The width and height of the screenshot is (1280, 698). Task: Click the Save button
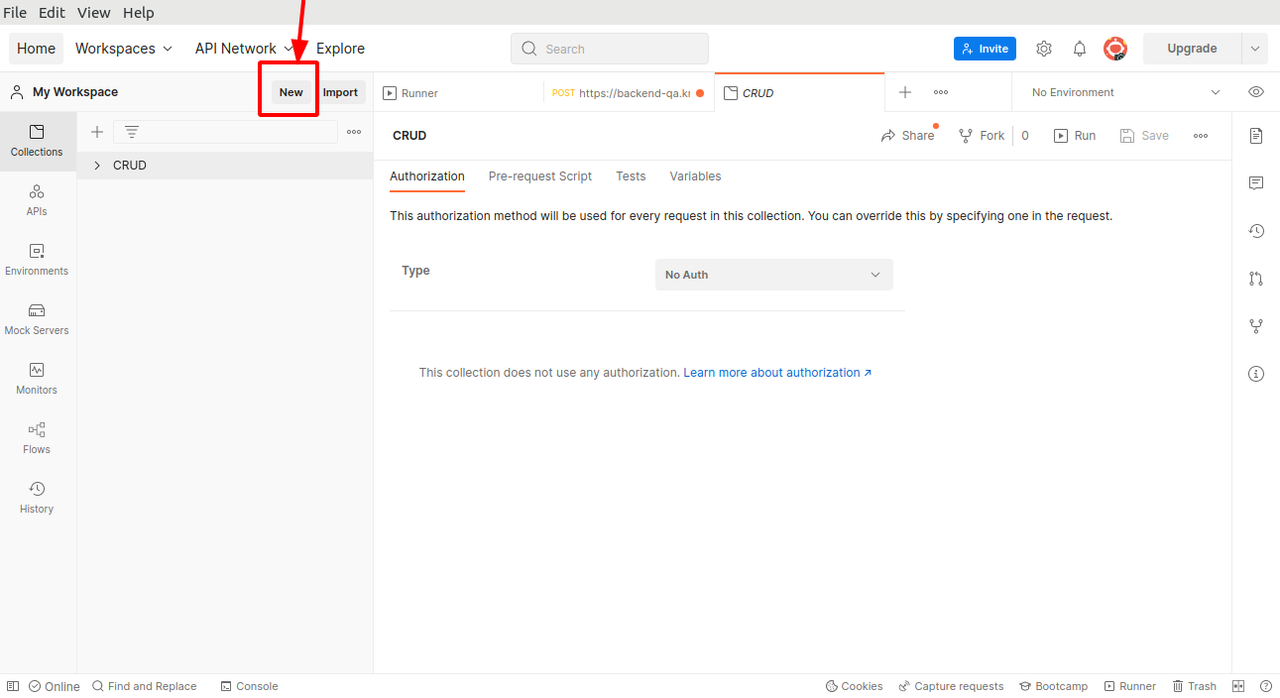pyautogui.click(x=1144, y=136)
